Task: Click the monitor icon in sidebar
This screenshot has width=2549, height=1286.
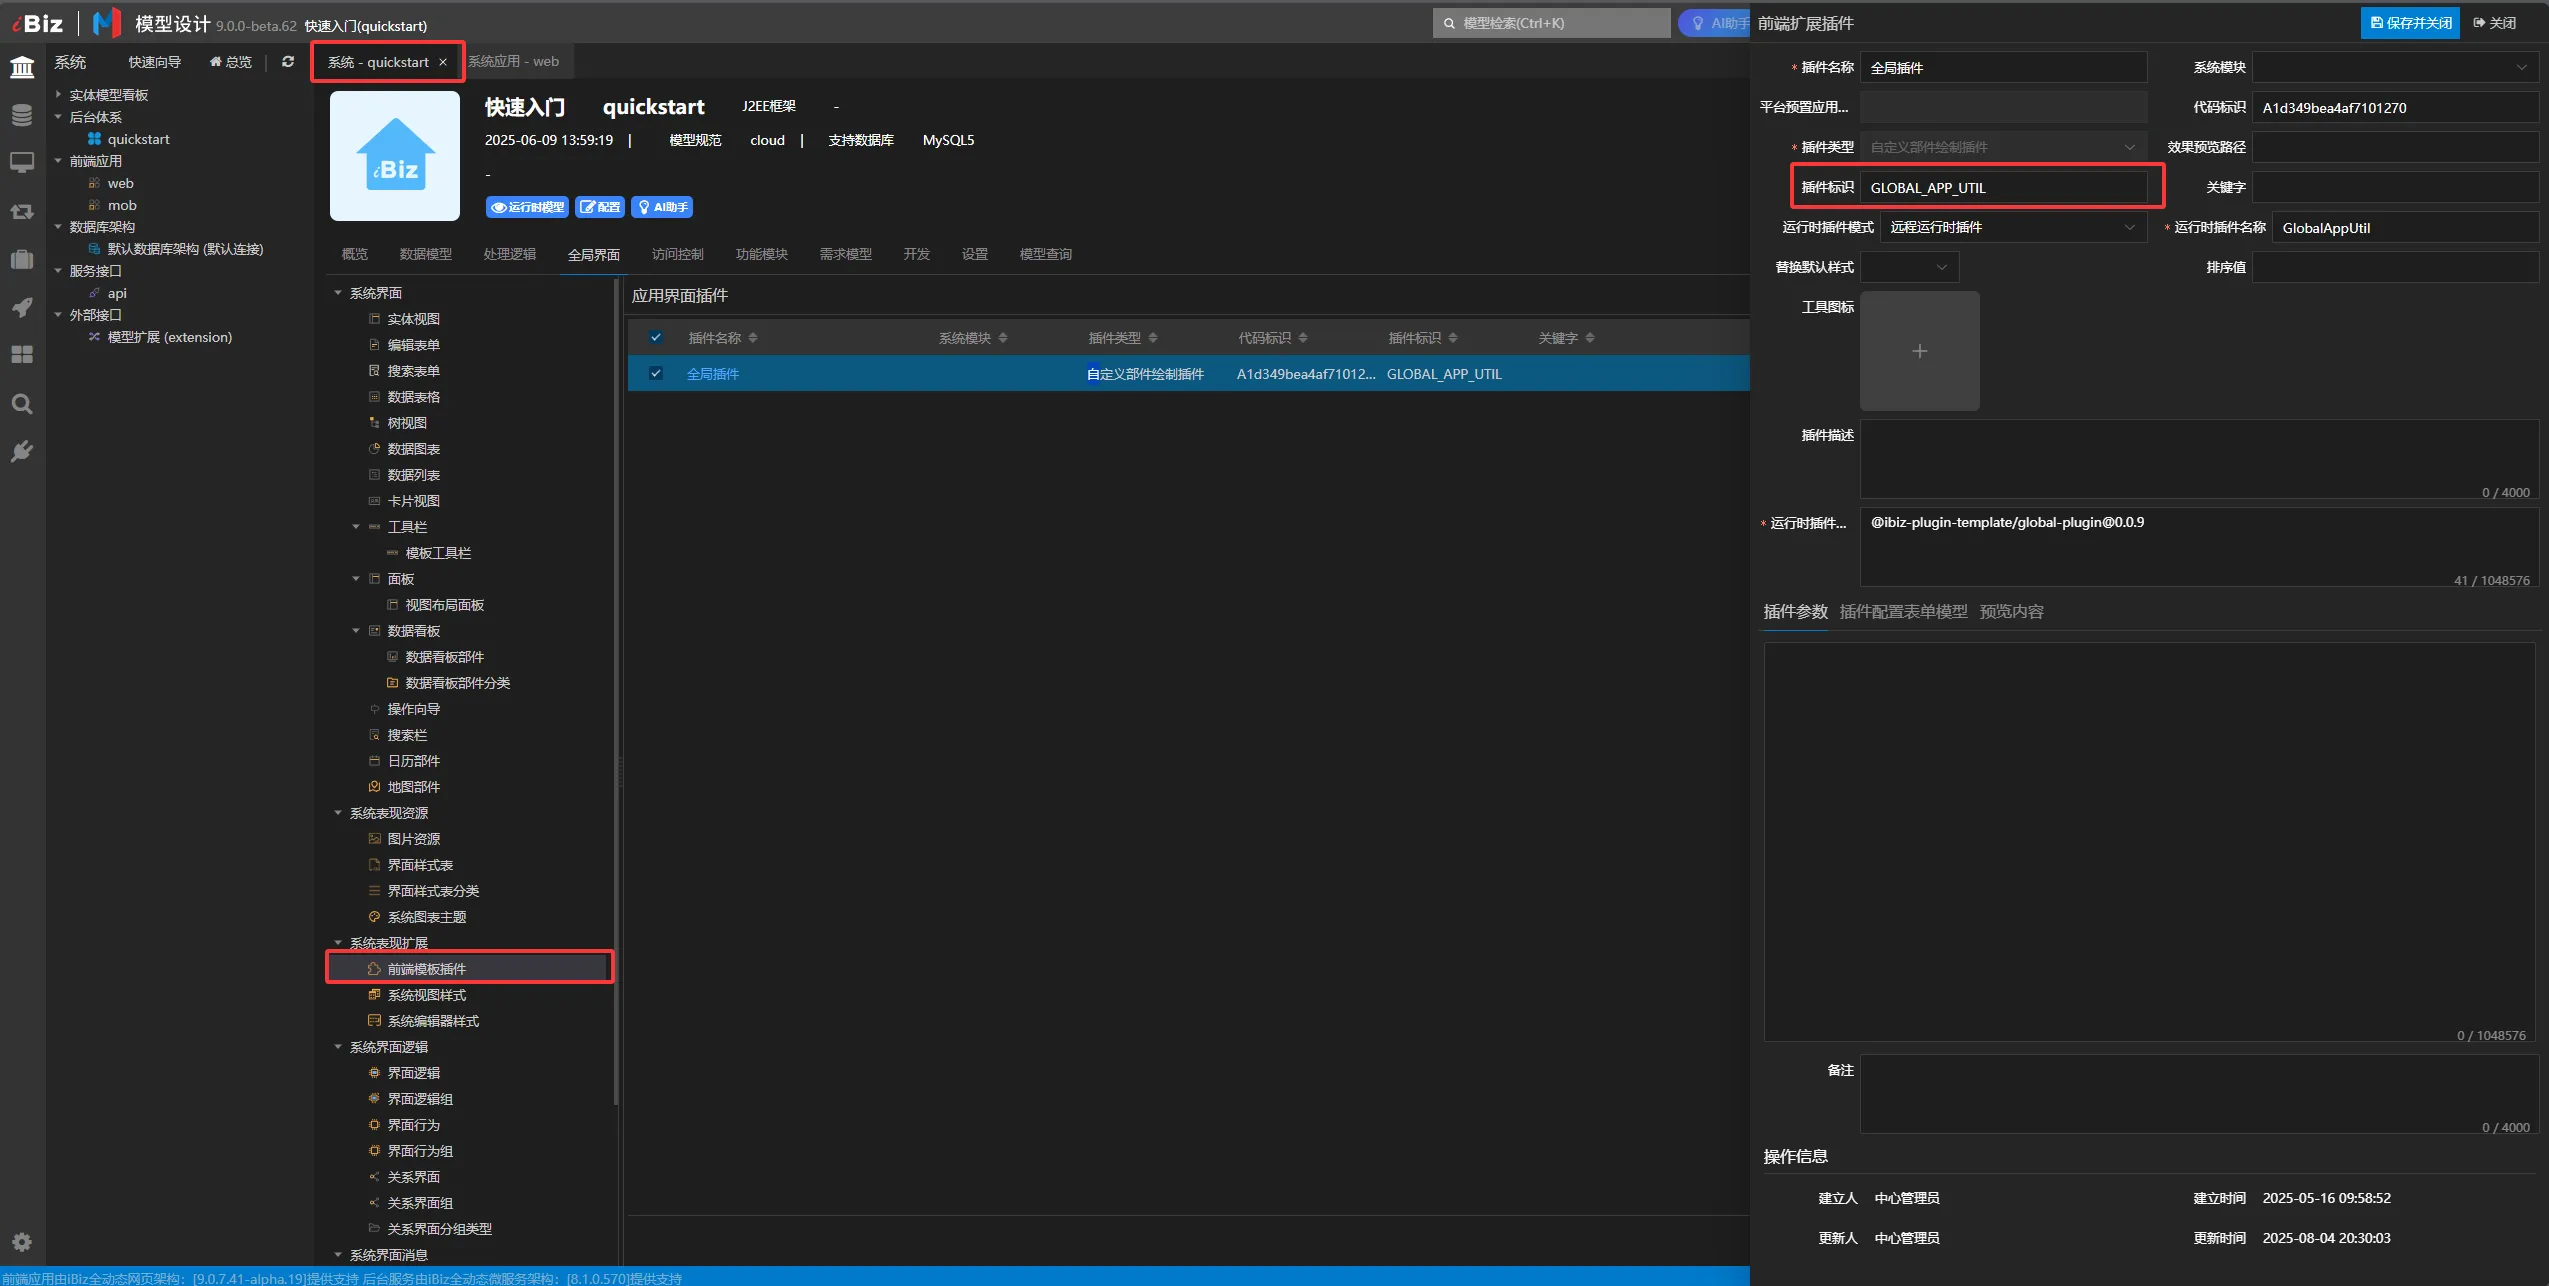Action: click(22, 162)
